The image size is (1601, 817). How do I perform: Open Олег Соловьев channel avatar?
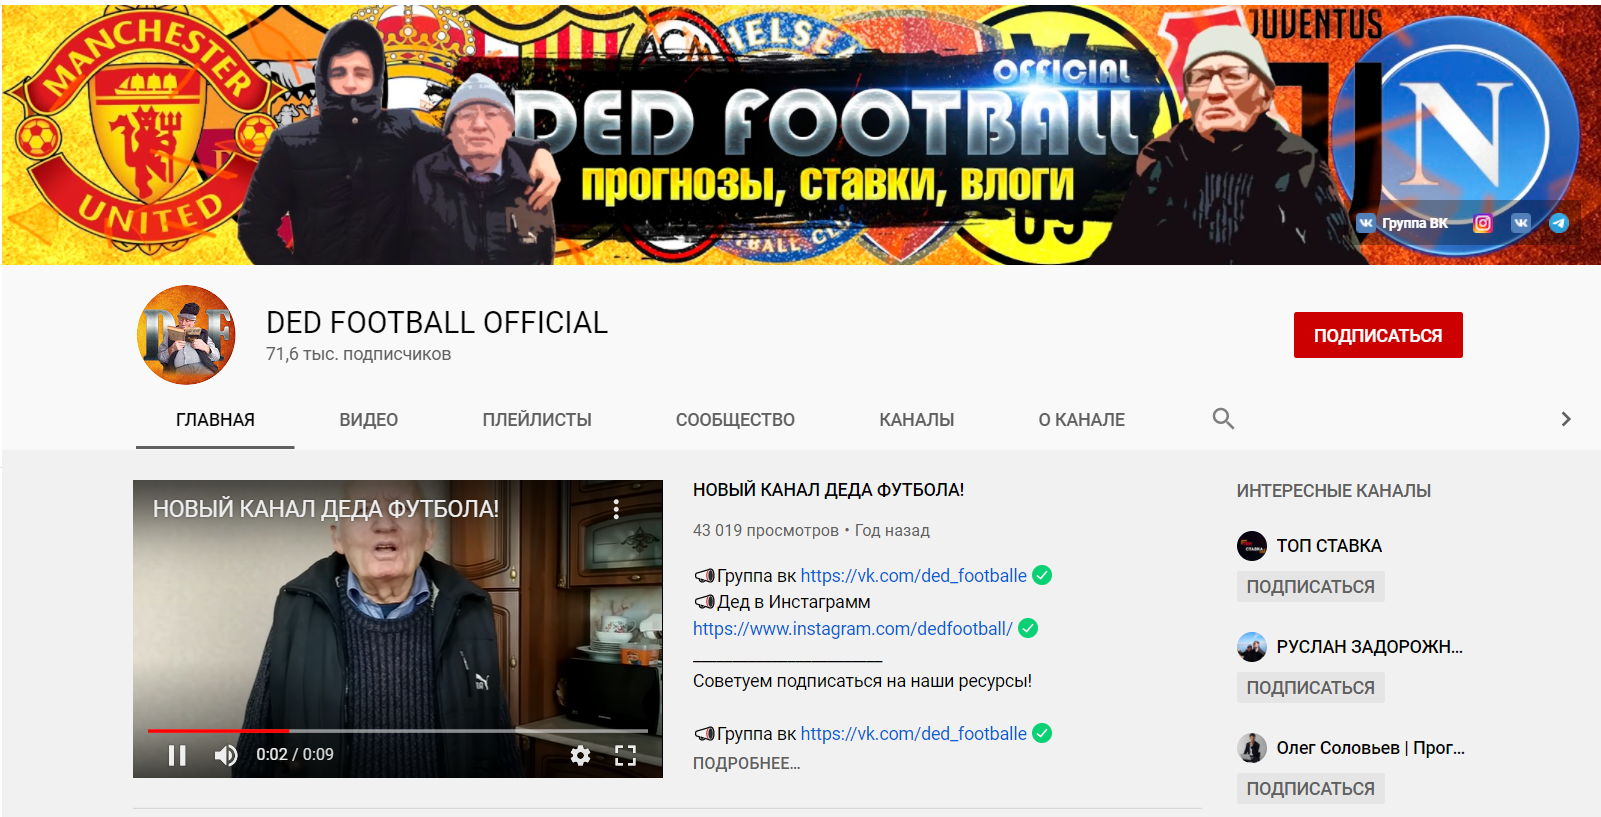point(1252,748)
